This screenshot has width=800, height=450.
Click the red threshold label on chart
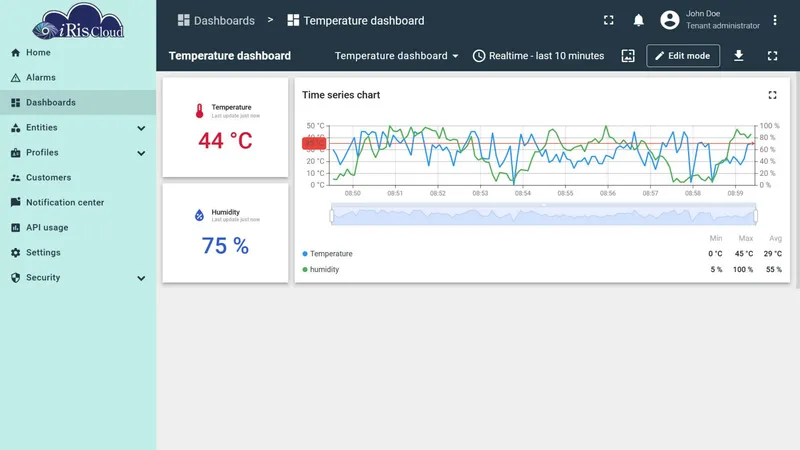(314, 143)
